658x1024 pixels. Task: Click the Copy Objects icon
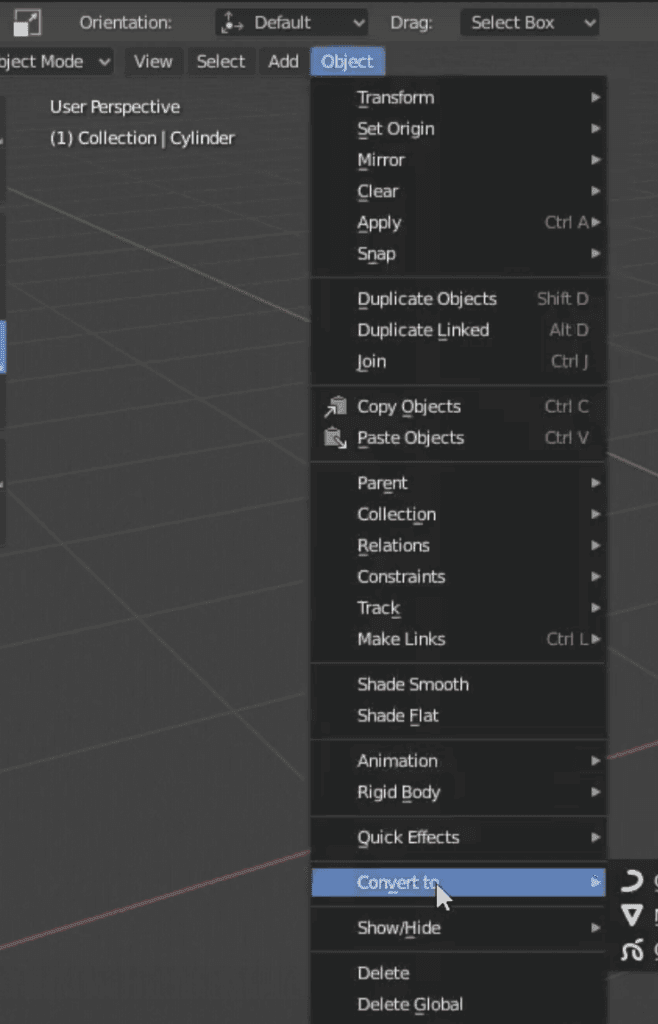(x=336, y=406)
